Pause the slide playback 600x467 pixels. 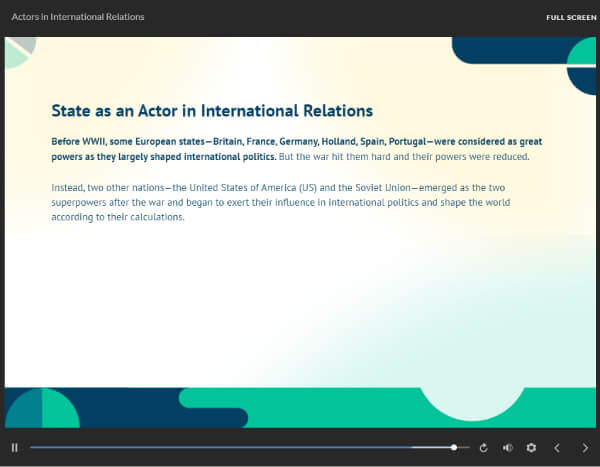[x=15, y=447]
